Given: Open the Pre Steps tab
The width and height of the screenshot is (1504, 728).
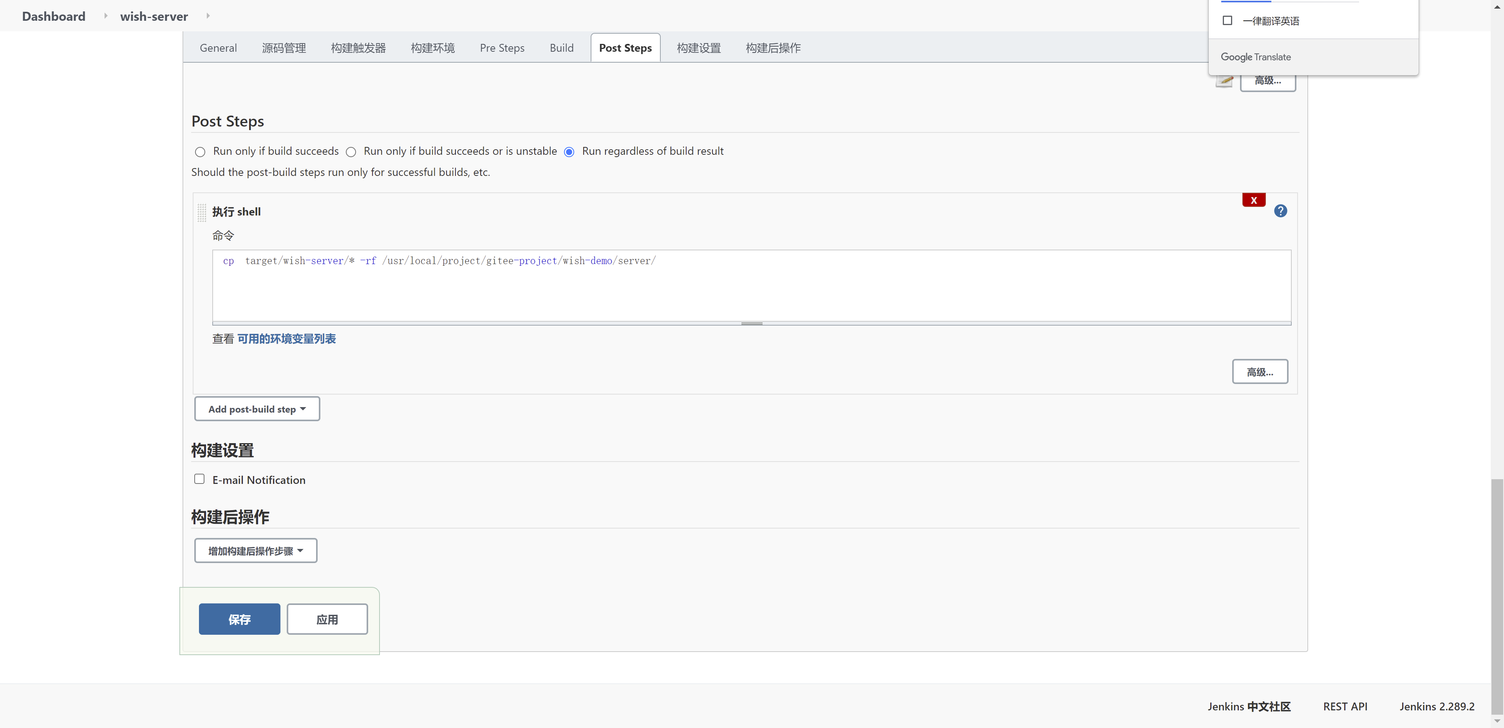Looking at the screenshot, I should (502, 48).
